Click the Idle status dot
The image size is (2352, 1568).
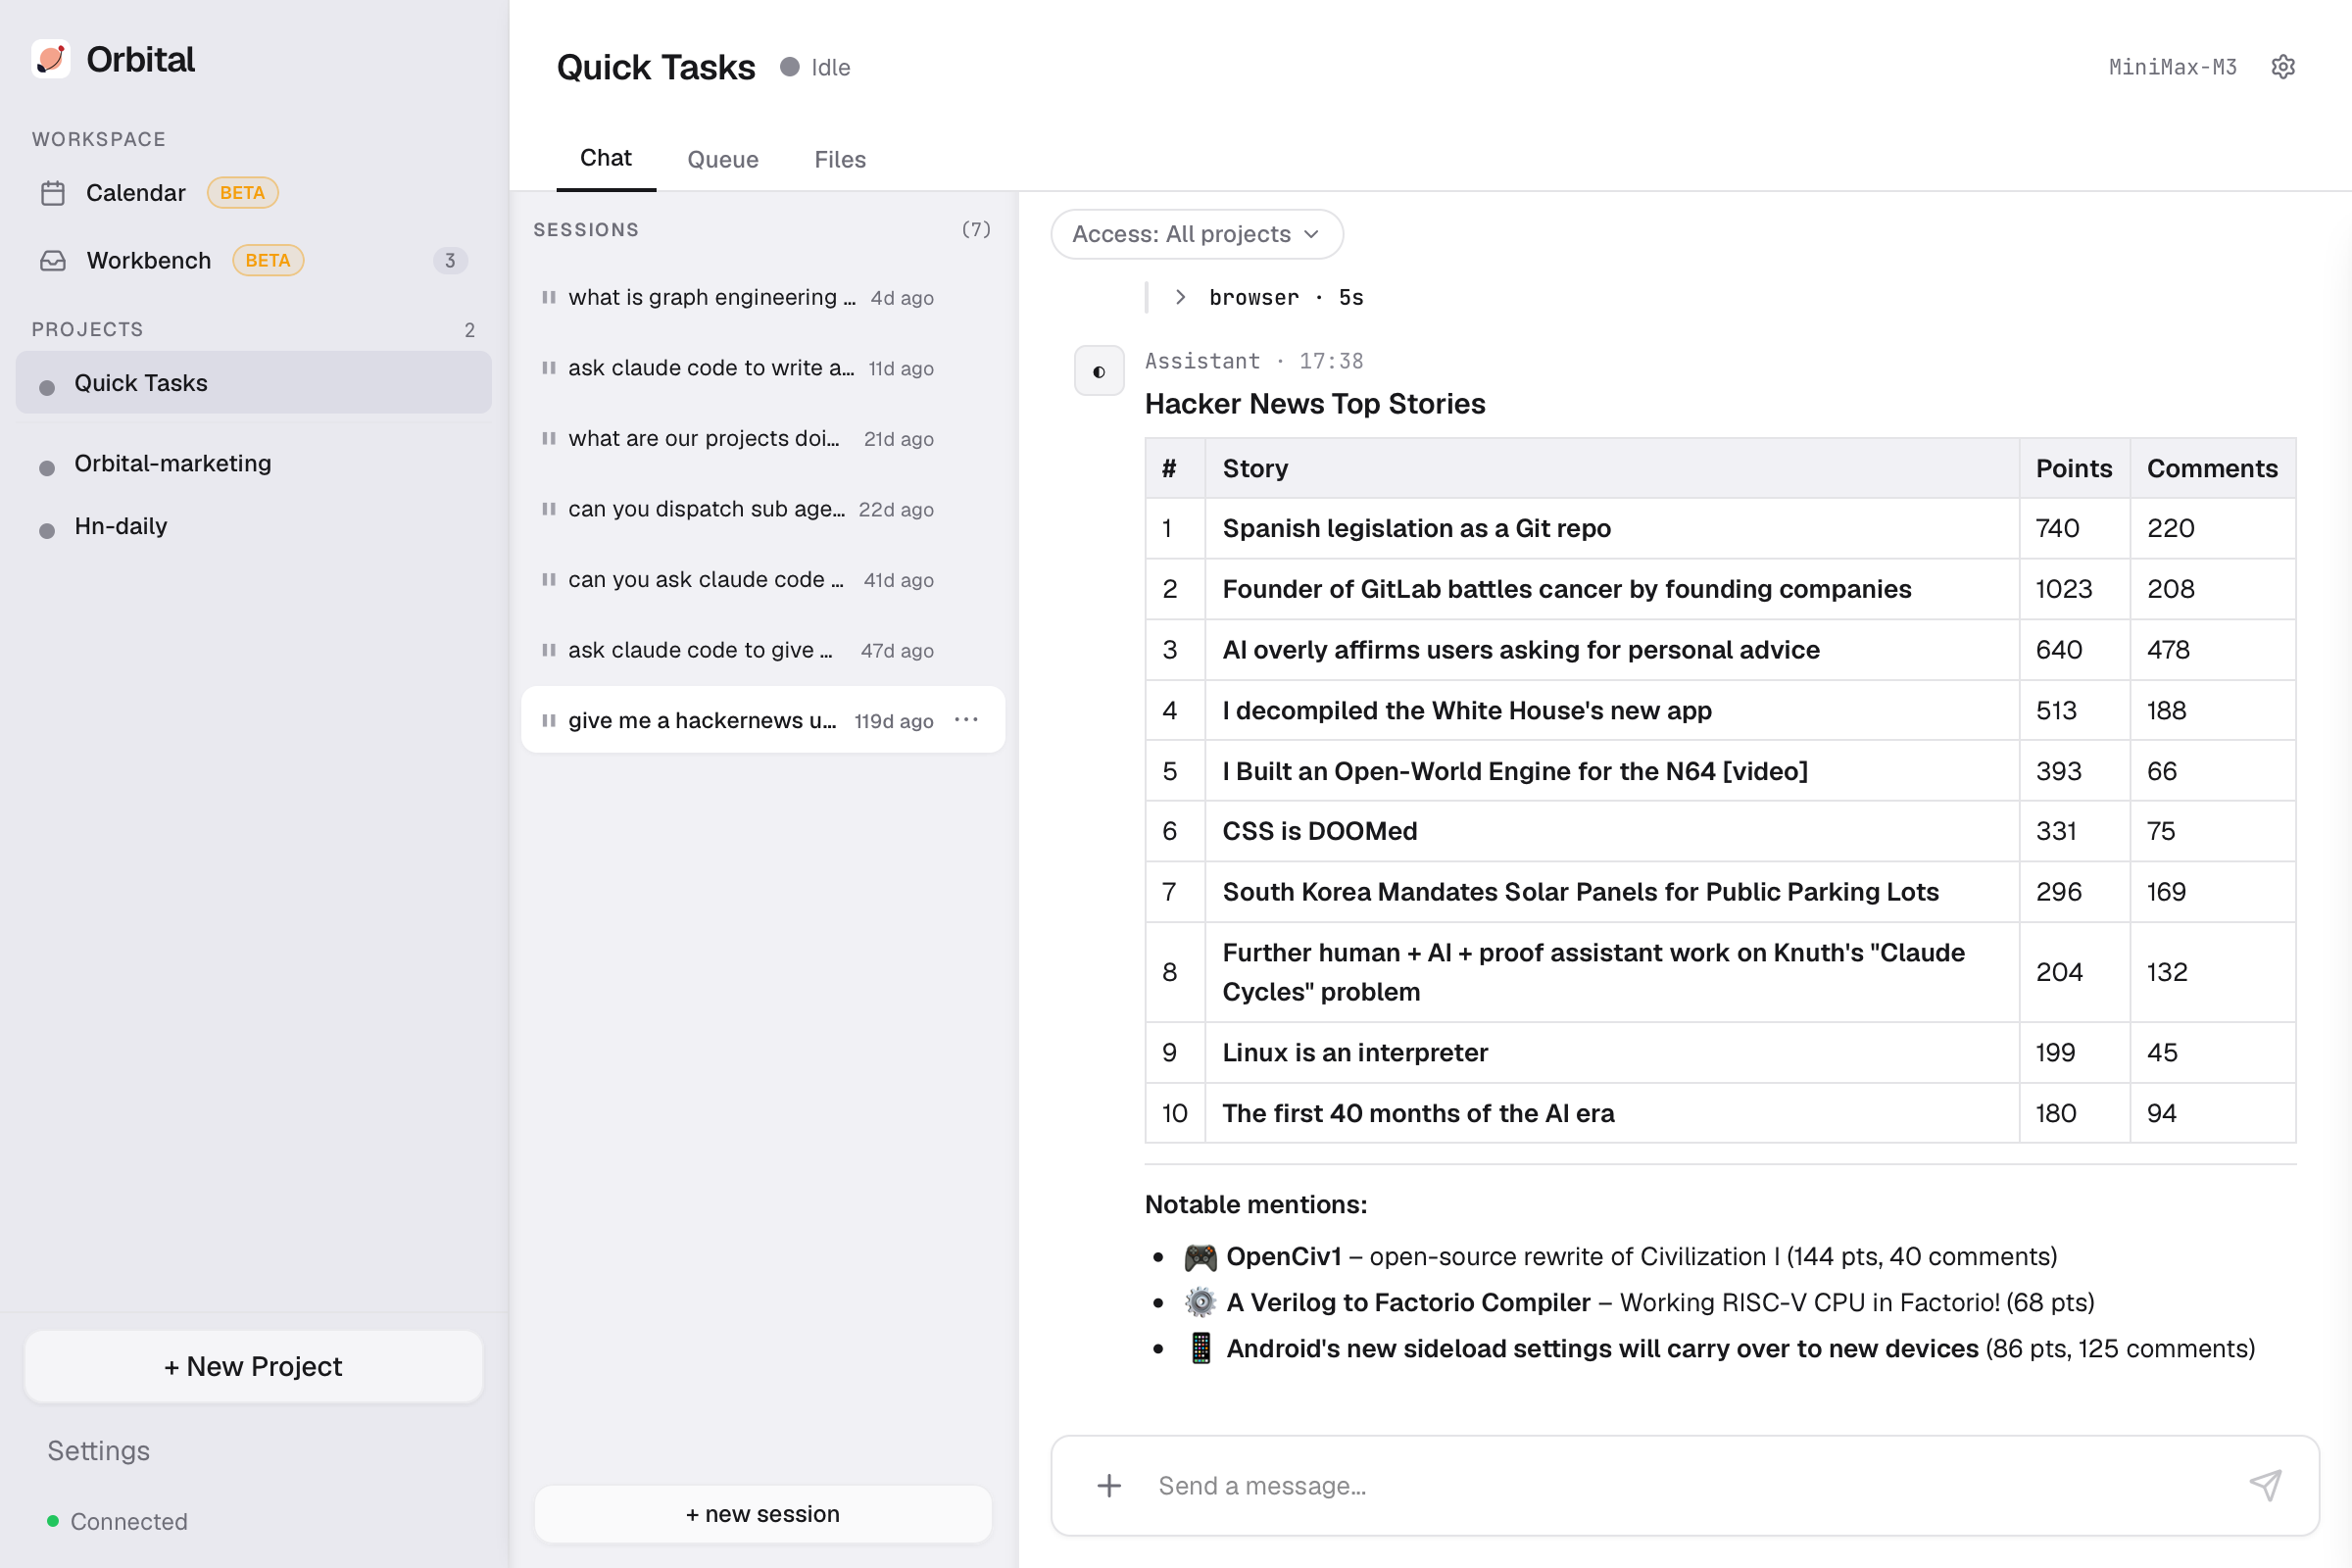[790, 67]
